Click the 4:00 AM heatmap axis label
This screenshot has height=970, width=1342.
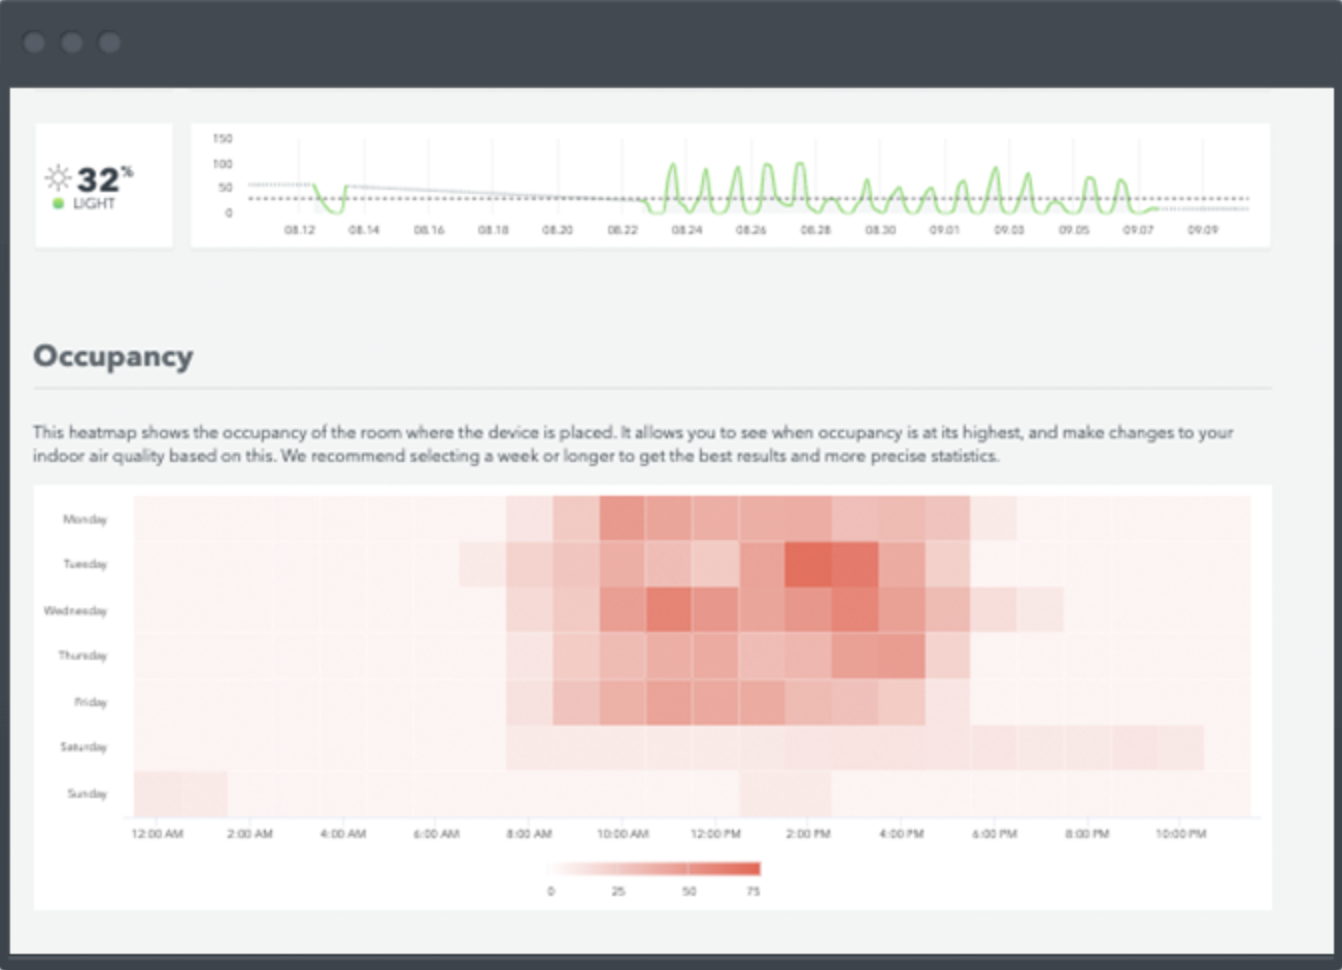(343, 834)
